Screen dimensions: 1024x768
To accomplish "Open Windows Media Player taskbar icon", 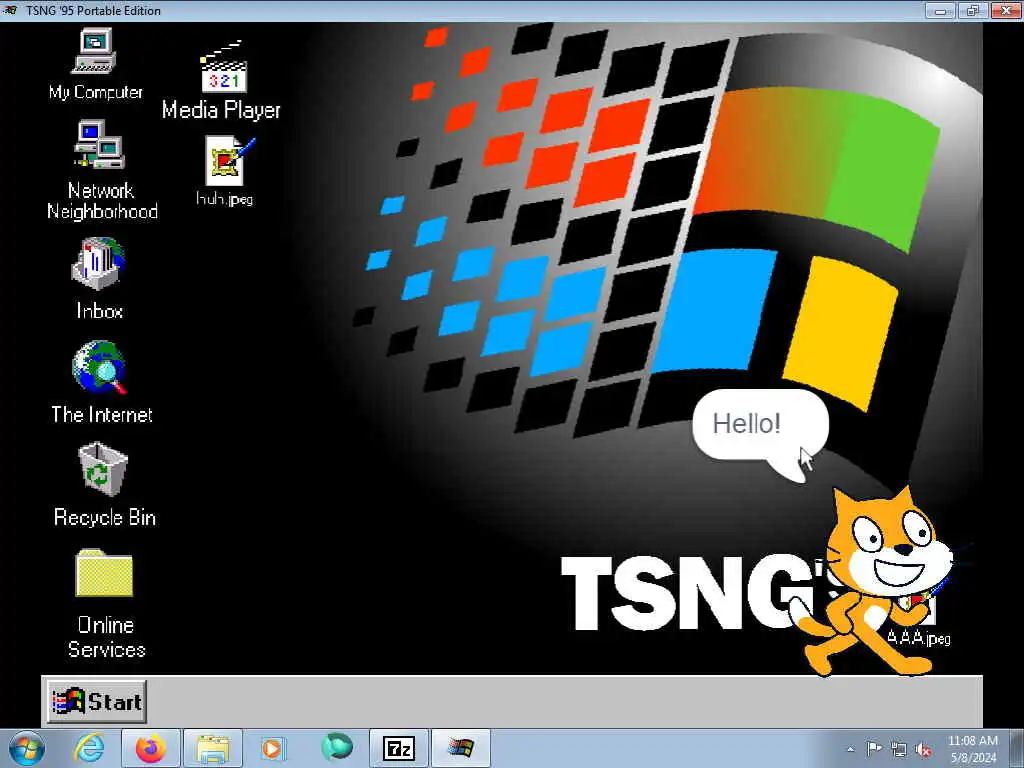I will 274,748.
